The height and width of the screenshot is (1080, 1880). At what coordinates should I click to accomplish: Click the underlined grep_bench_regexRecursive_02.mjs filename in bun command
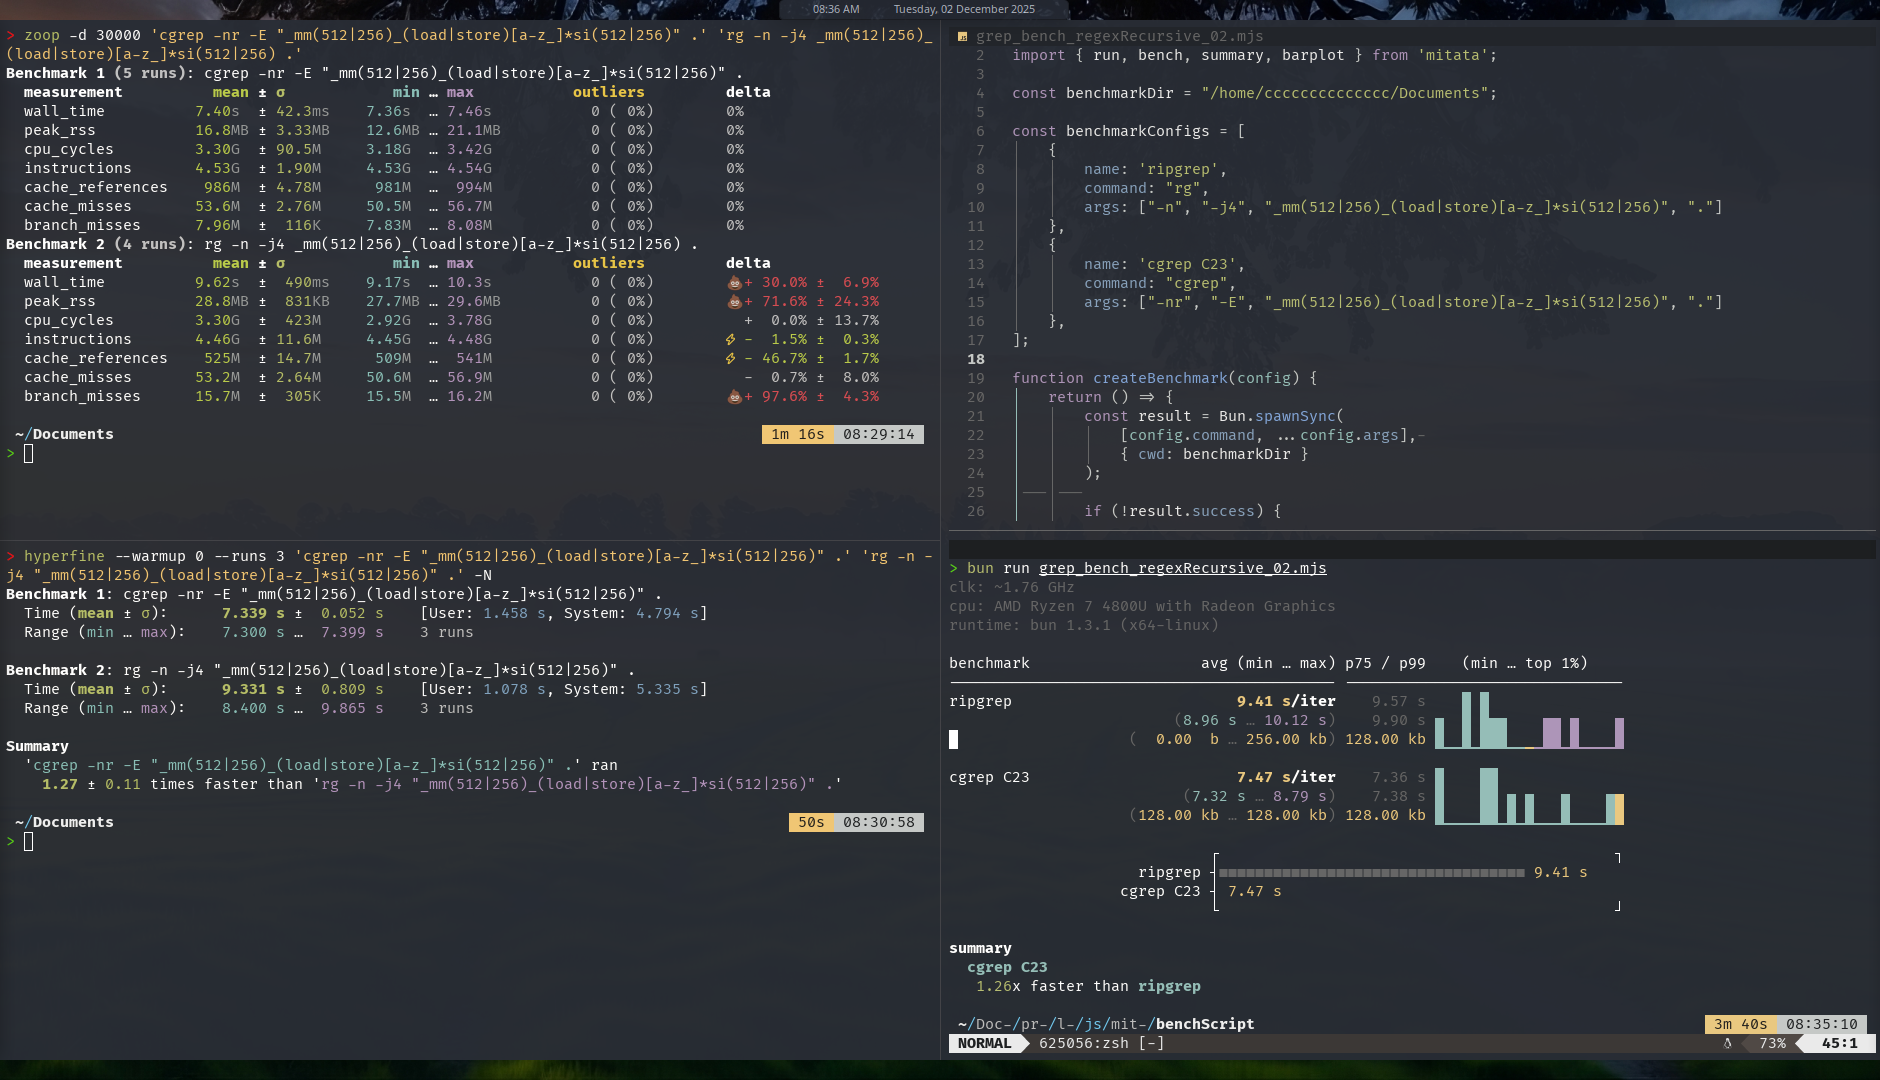click(x=1182, y=568)
